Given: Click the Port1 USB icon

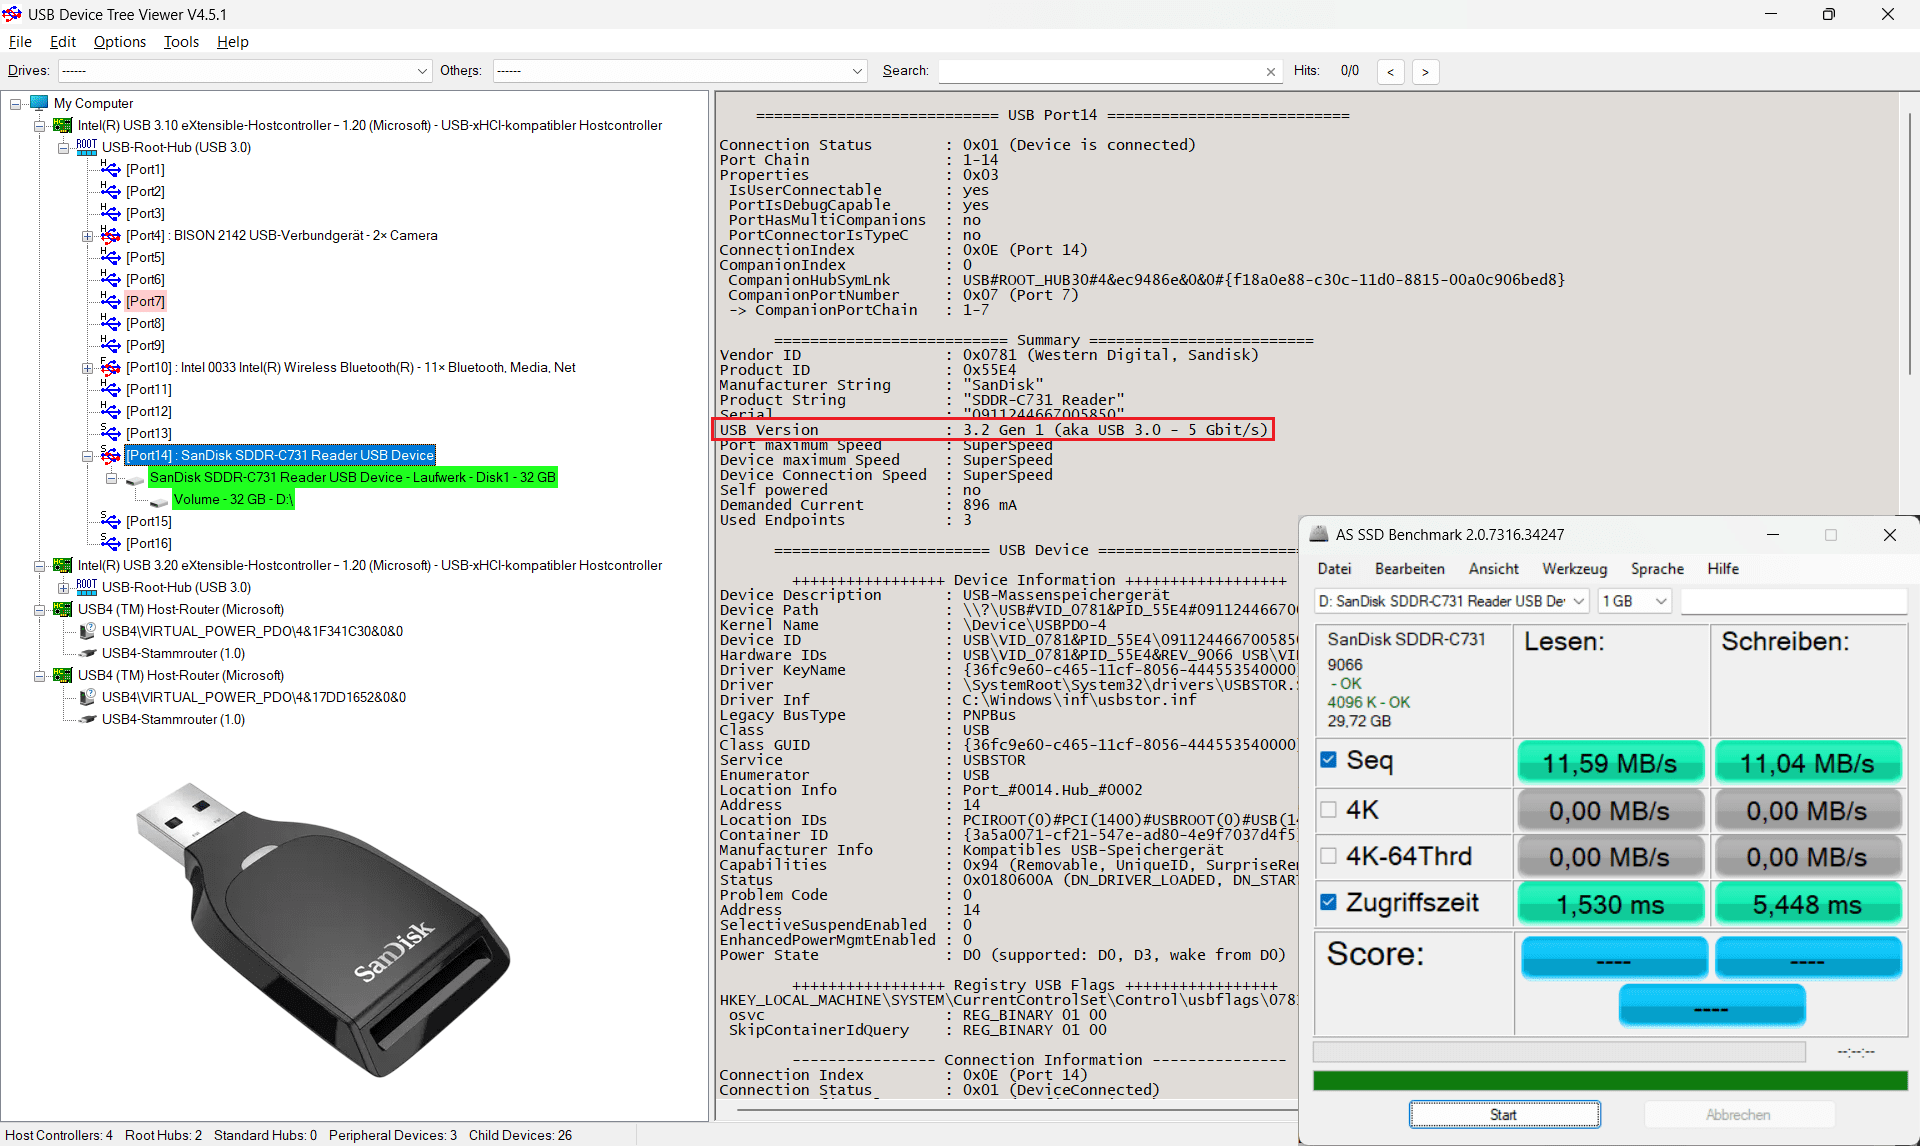Looking at the screenshot, I should [111, 169].
